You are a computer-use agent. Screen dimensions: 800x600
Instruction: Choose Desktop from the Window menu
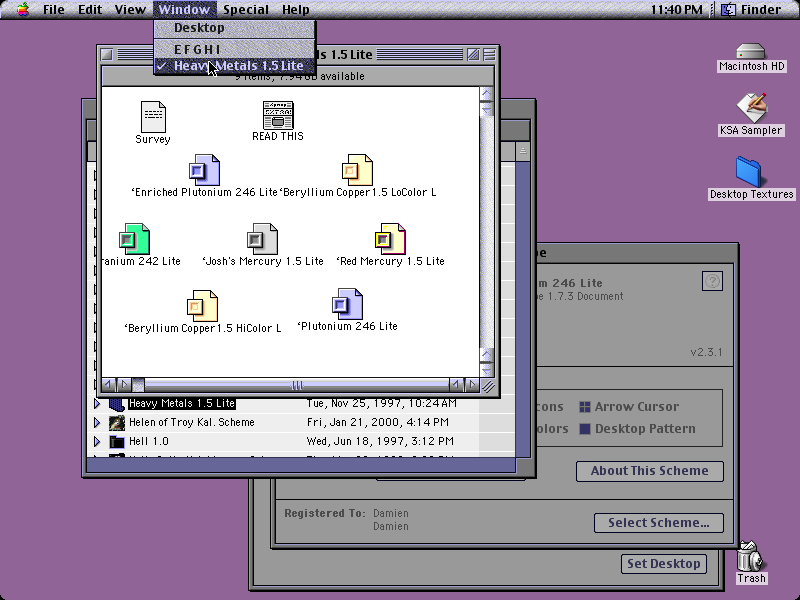[x=235, y=28]
